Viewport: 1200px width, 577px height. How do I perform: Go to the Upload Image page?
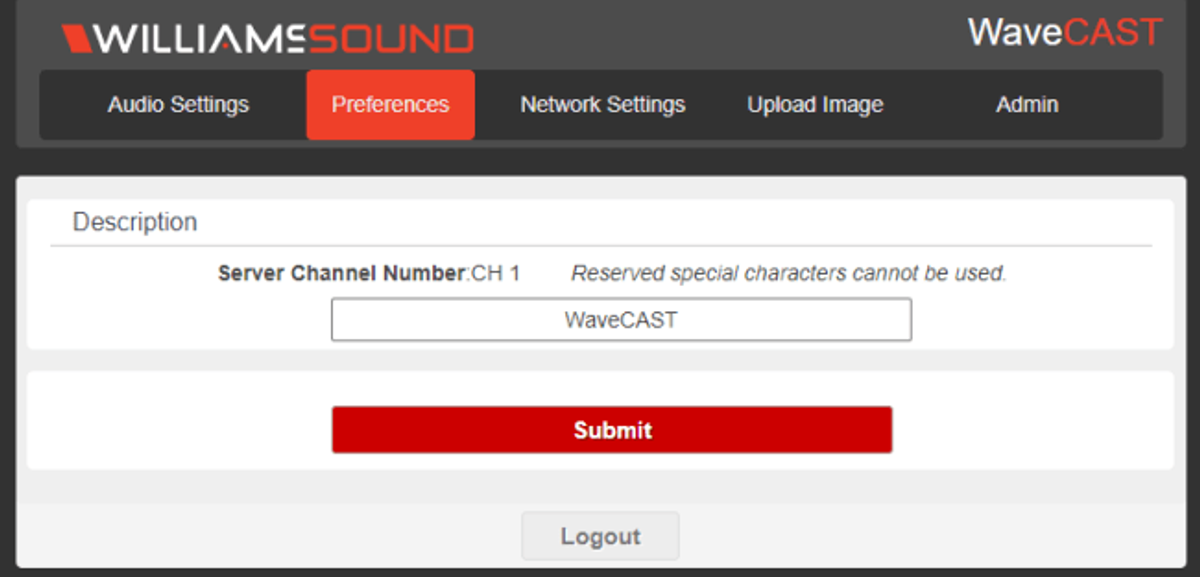815,104
